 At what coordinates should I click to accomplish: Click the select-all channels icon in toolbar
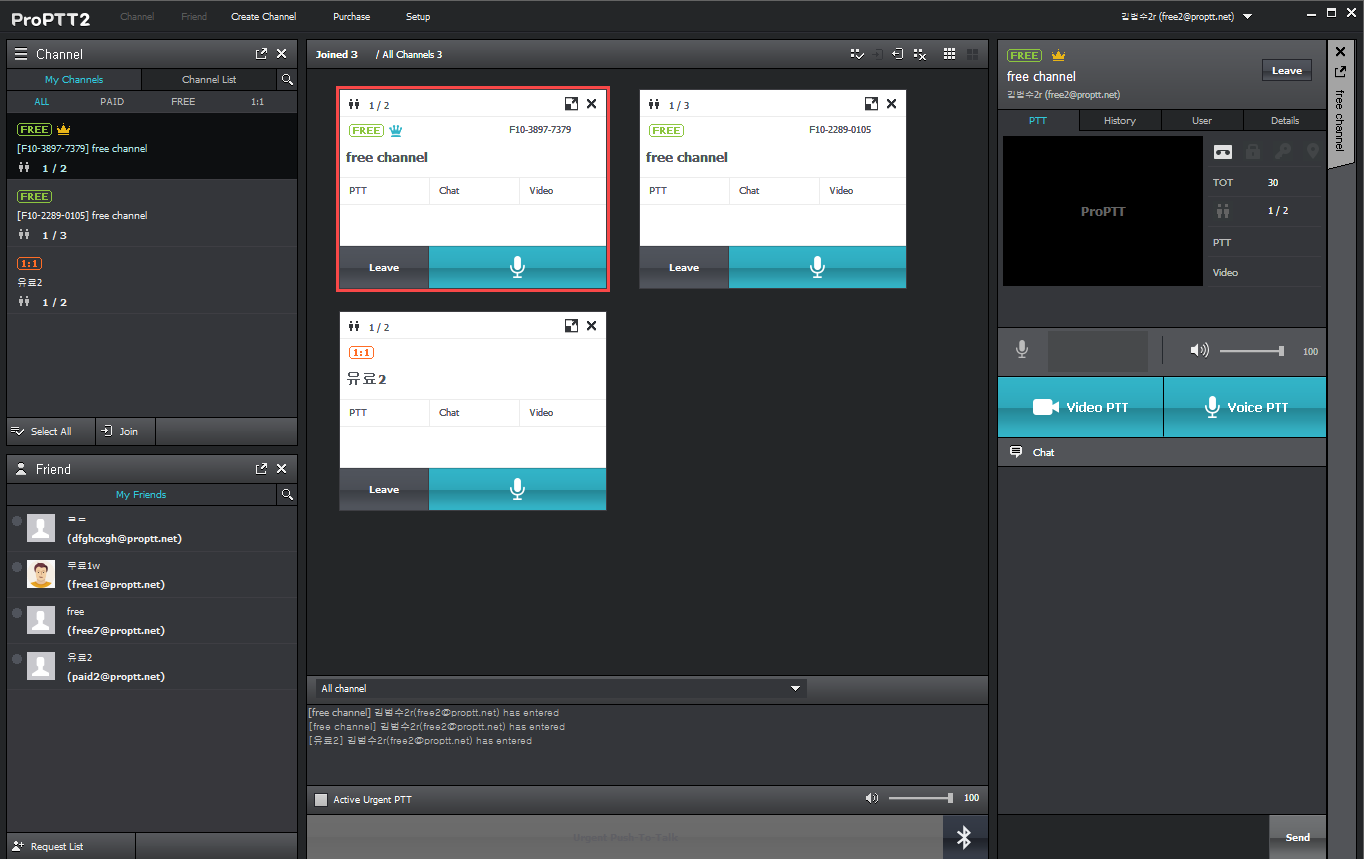click(x=857, y=54)
